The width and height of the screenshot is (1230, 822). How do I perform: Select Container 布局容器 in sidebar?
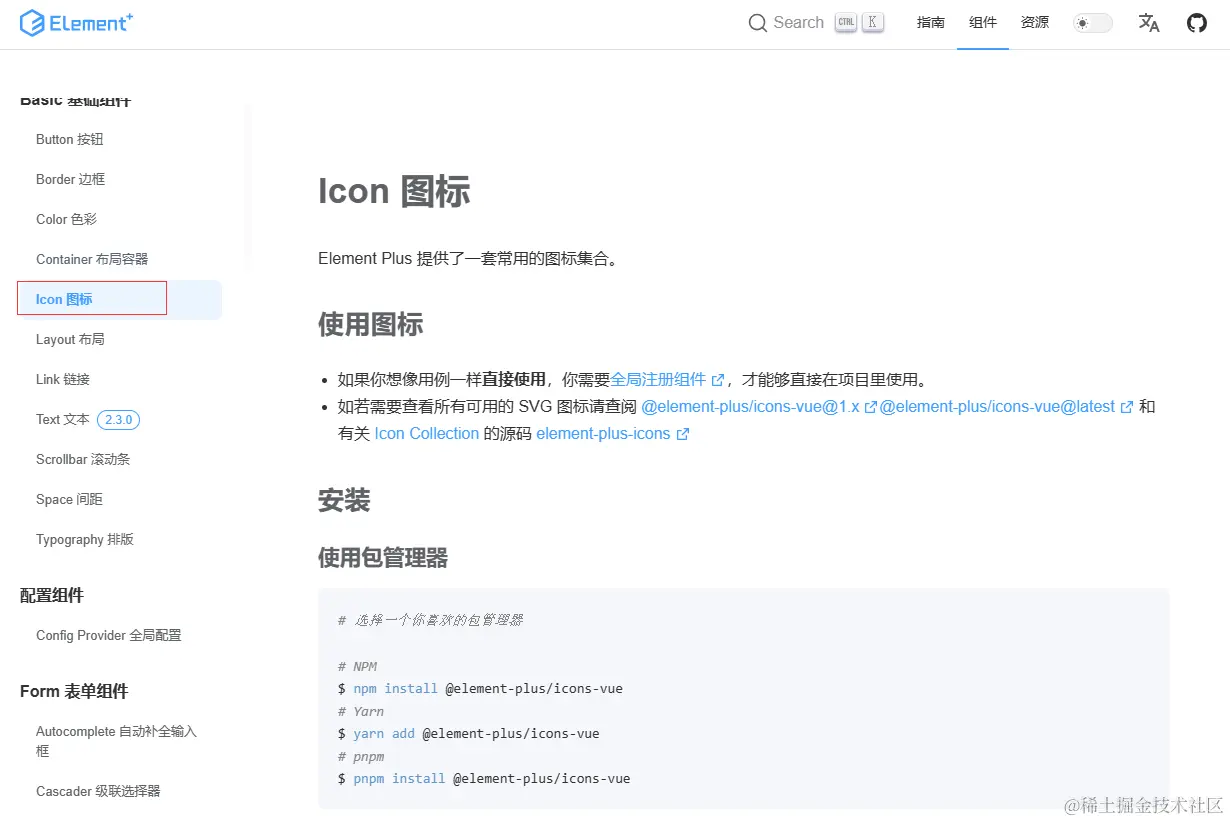[x=92, y=259]
